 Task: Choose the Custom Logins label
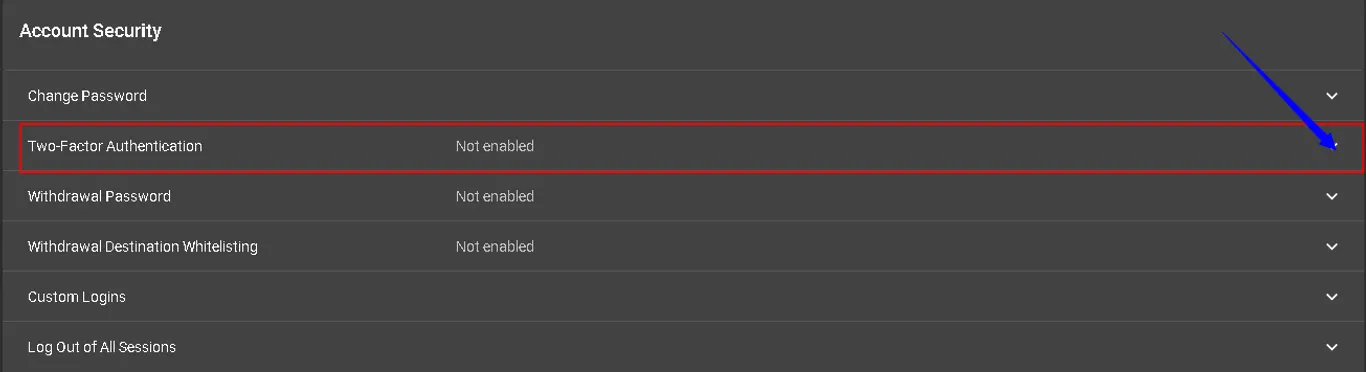(77, 297)
